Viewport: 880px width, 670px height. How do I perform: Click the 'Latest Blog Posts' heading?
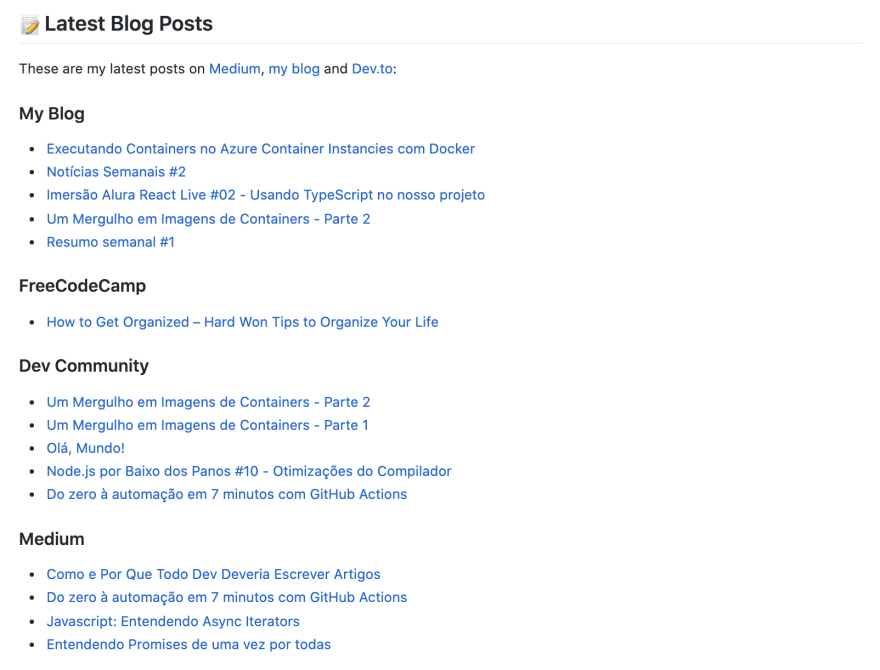click(x=129, y=24)
